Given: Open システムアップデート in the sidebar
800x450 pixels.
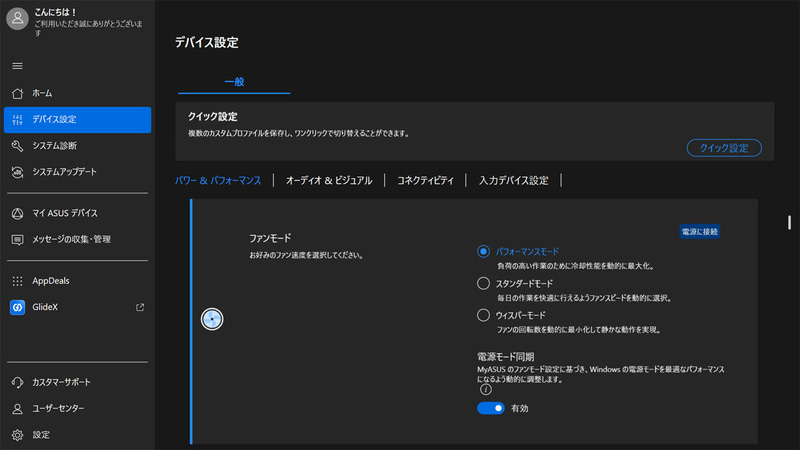Looking at the screenshot, I should [78, 172].
